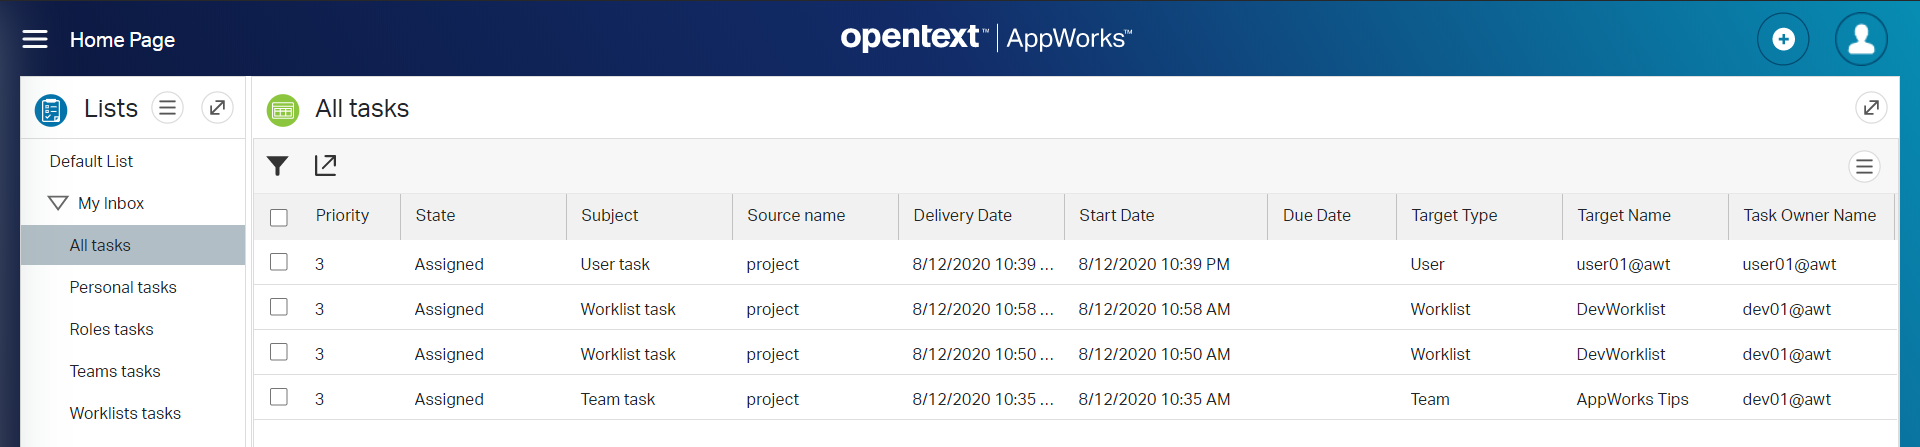
Task: Click the AppWorks Tips target name cell
Action: [1632, 400]
